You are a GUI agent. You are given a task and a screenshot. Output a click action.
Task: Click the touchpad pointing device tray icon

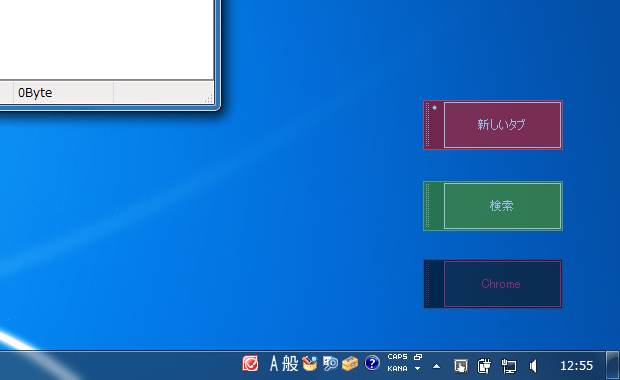pyautogui.click(x=461, y=366)
